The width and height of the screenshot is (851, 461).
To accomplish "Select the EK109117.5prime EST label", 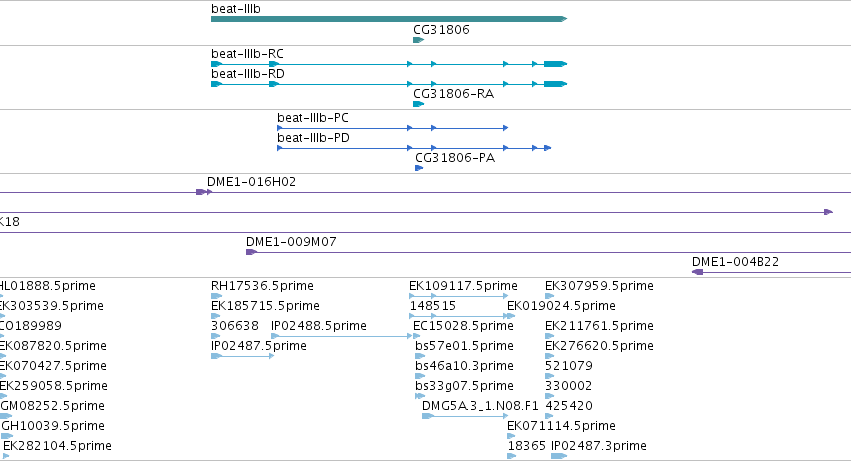I will tap(463, 286).
